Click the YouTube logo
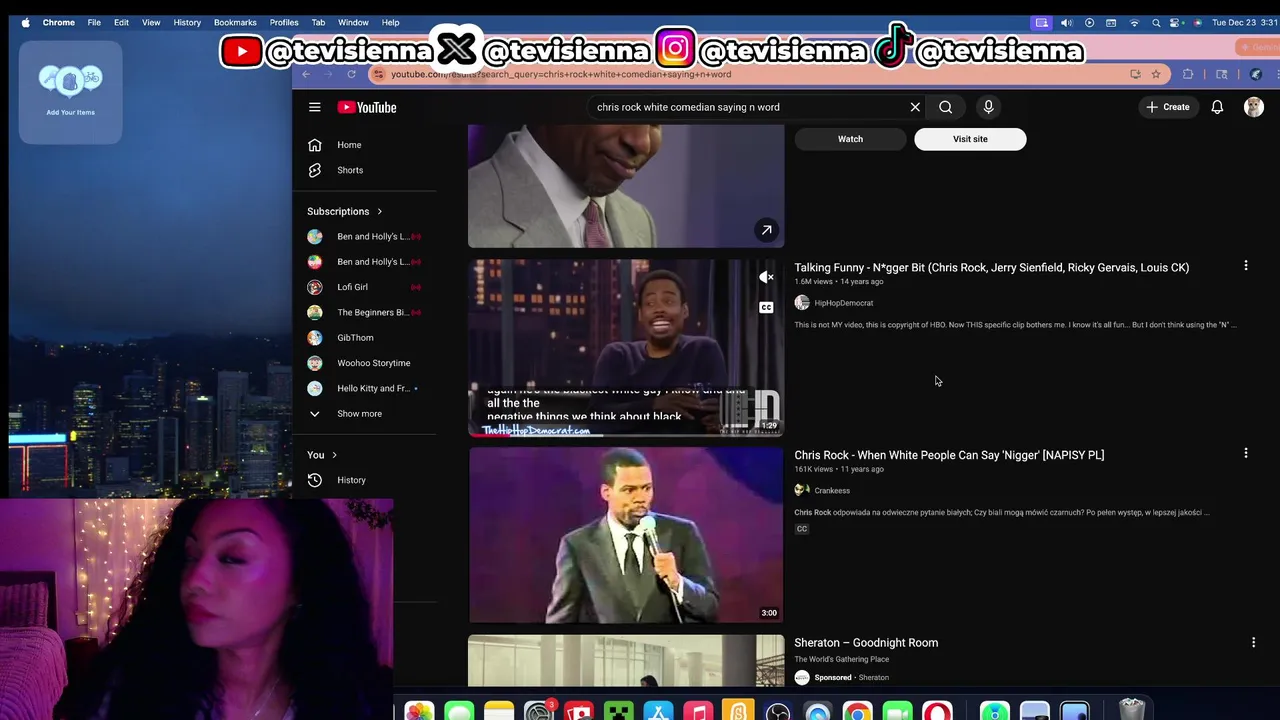 (x=367, y=107)
